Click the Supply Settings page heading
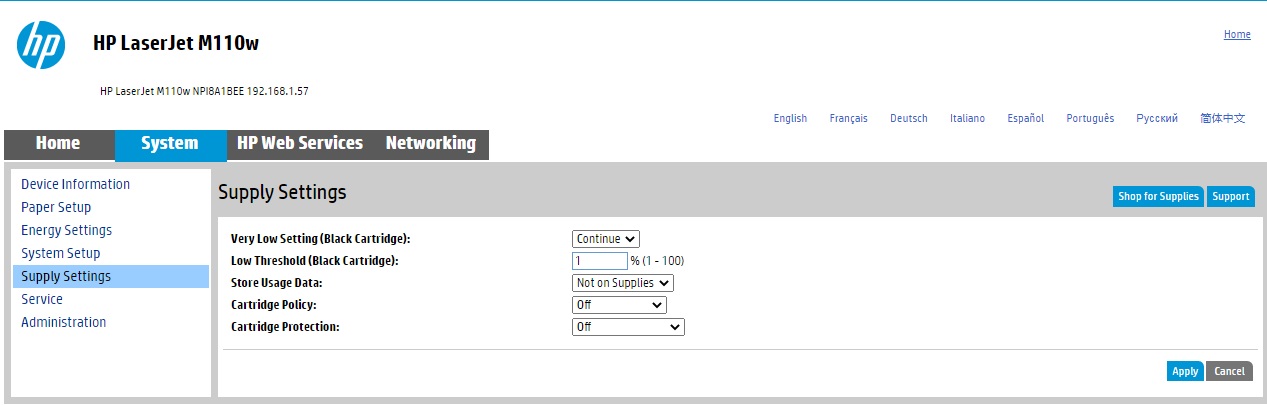This screenshot has height=405, width=1267. [282, 192]
